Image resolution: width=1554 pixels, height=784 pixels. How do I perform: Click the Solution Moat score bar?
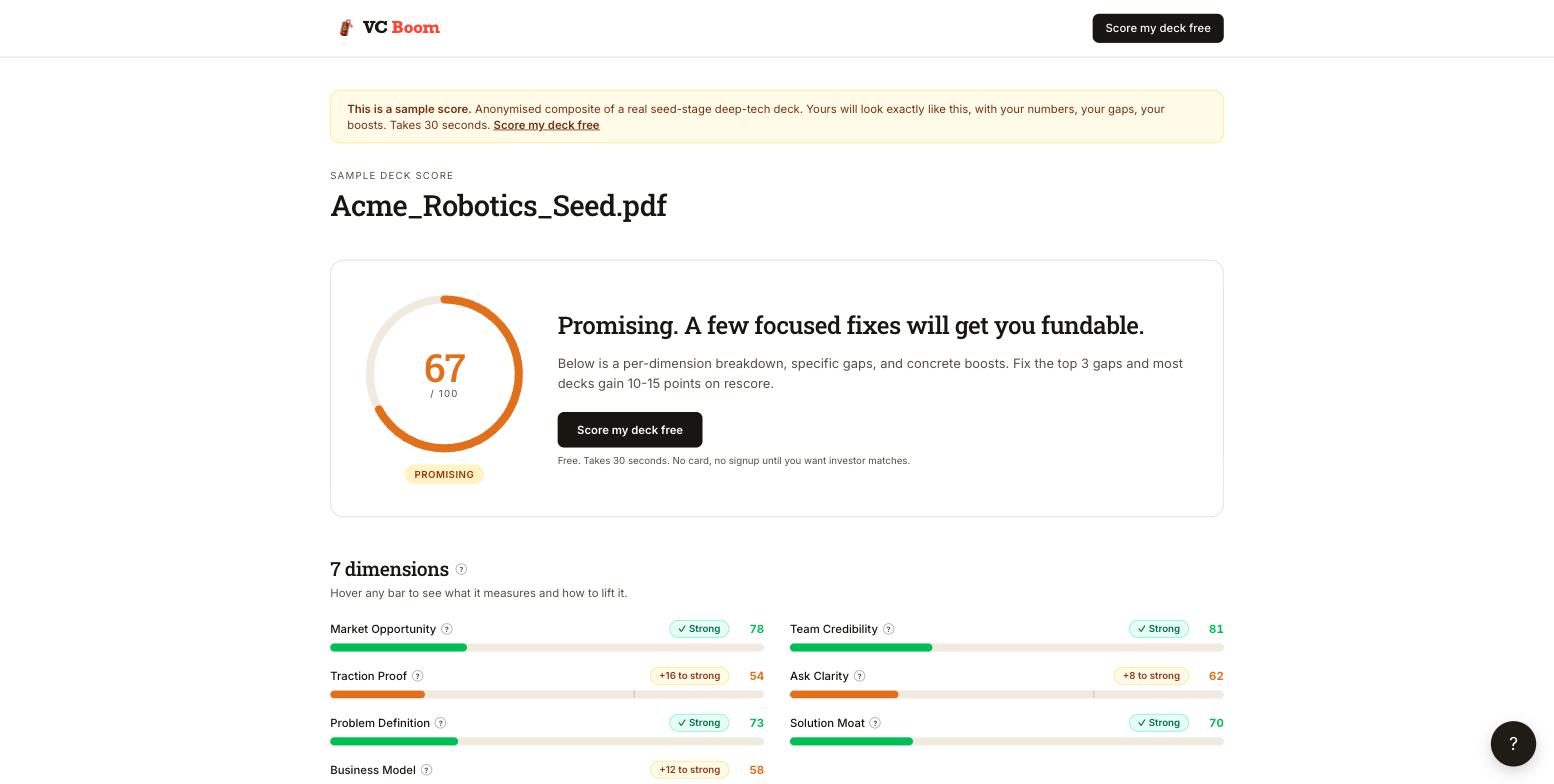pos(1007,742)
